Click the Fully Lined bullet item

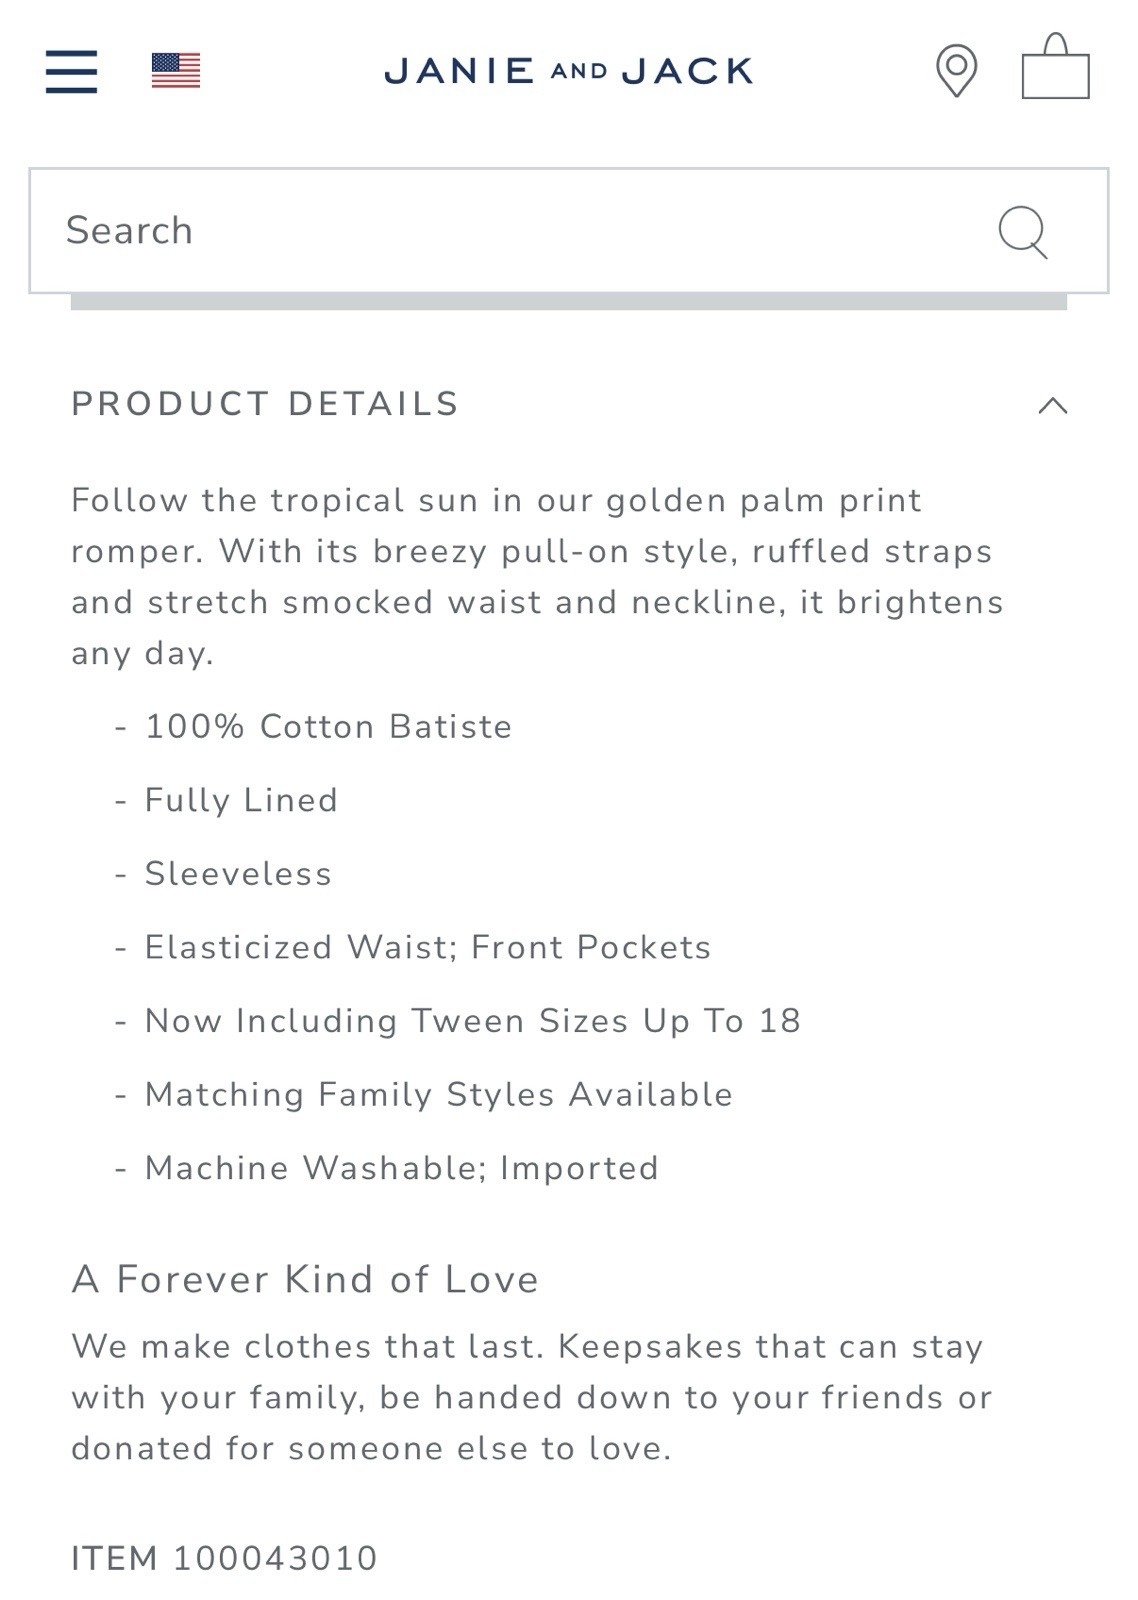pos(241,800)
